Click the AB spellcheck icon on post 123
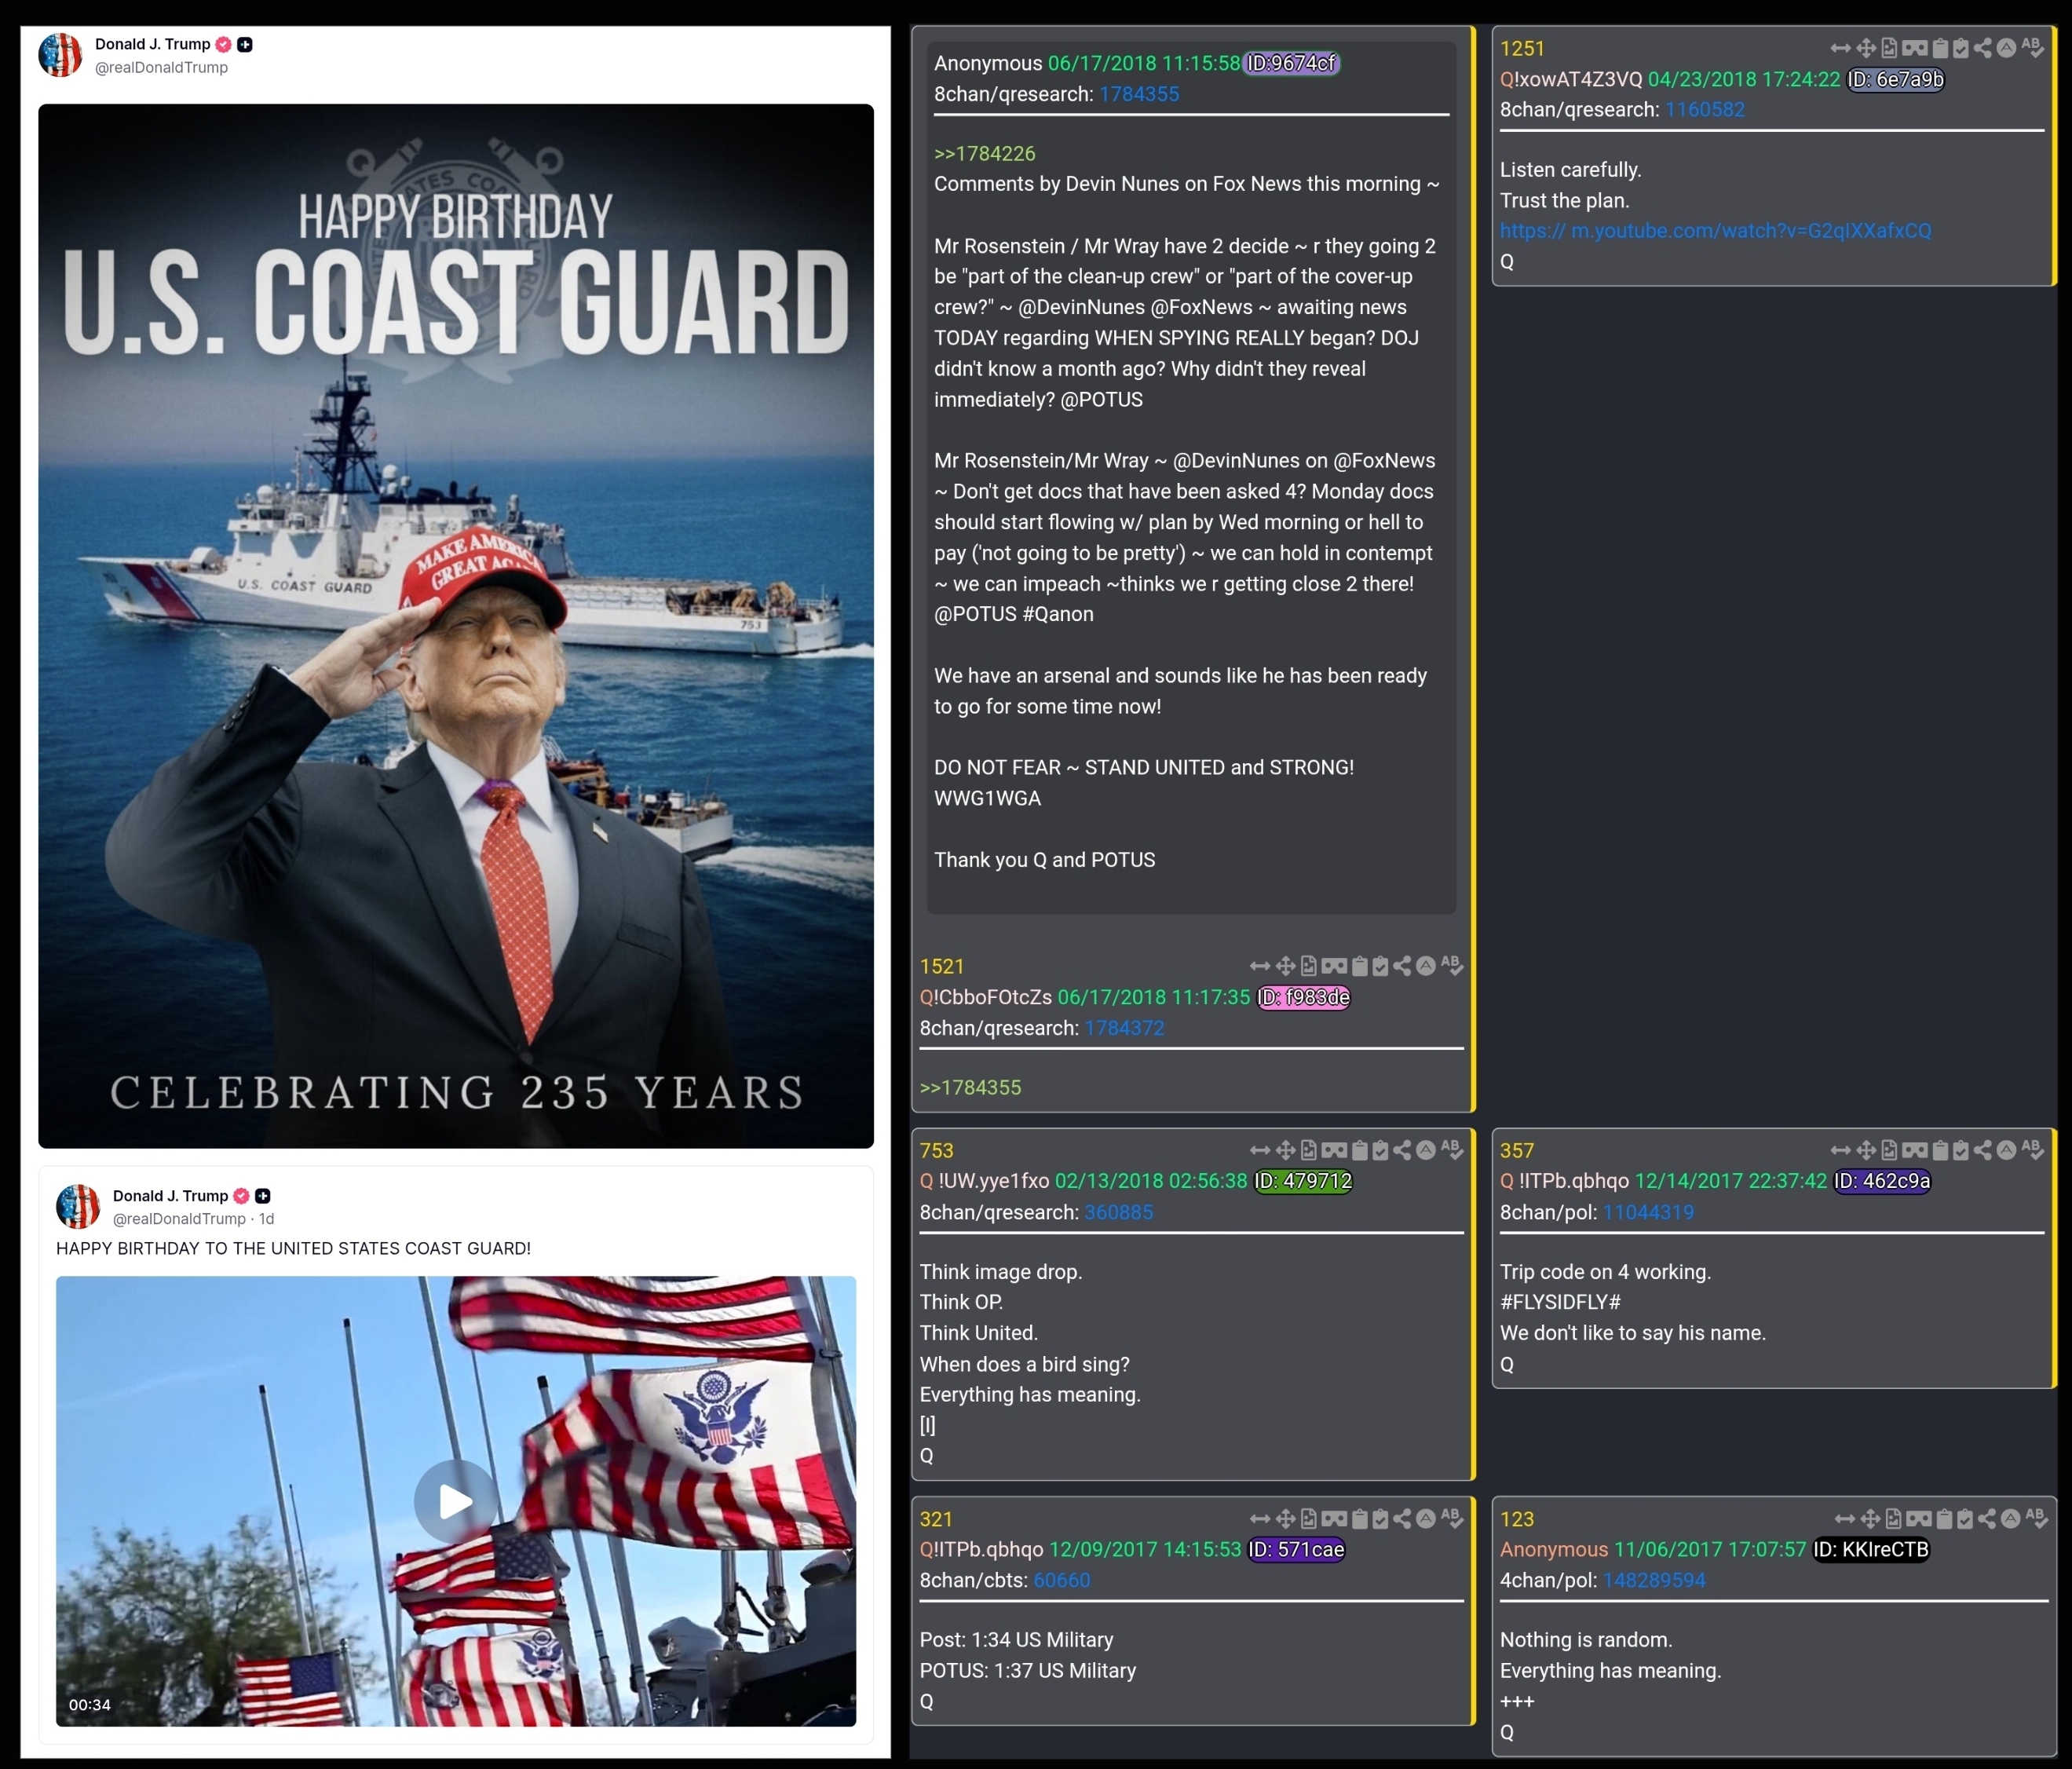Screen dimensions: 2072x1769 2036,1519
